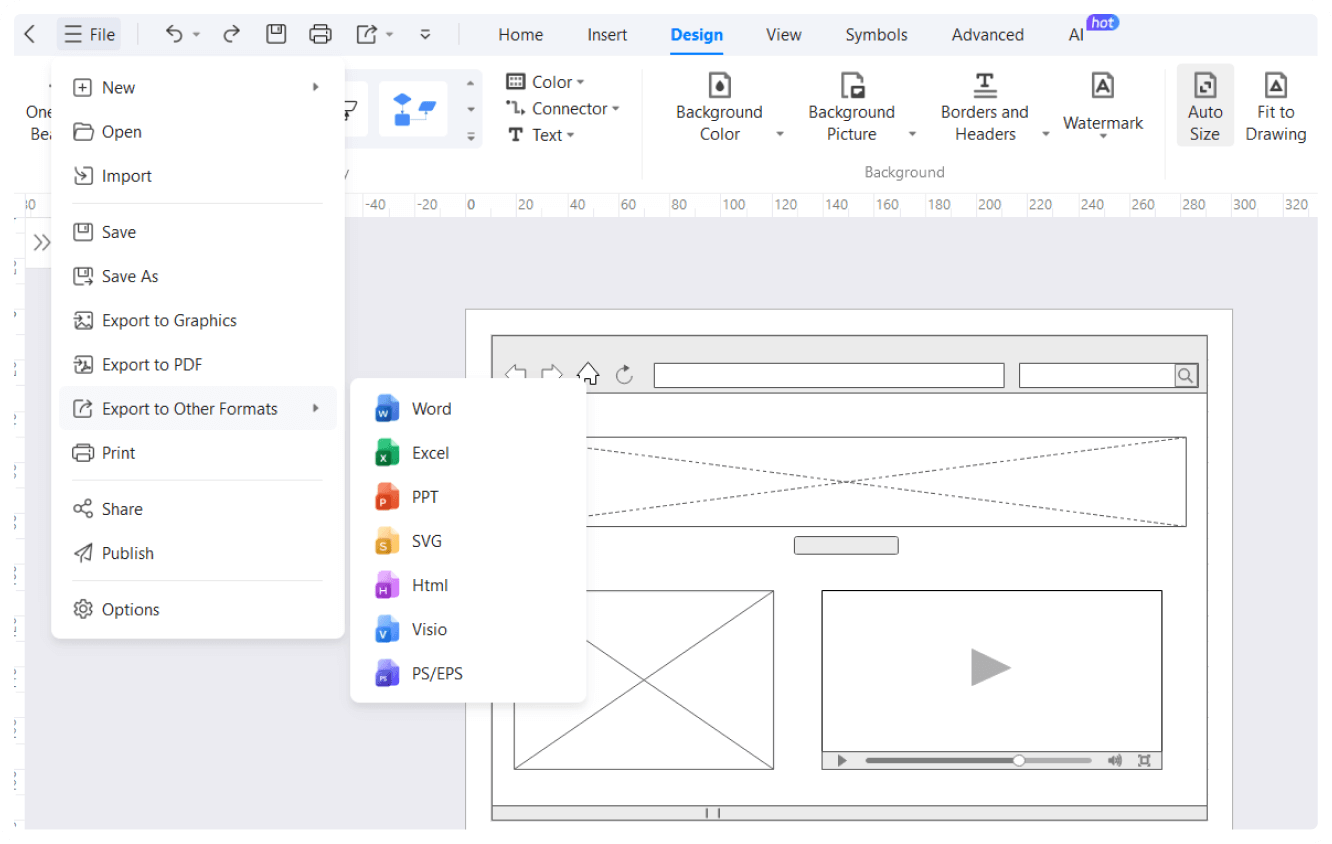Open the Connector style dropdown
Viewport: 1332px width, 844px height.
(563, 108)
